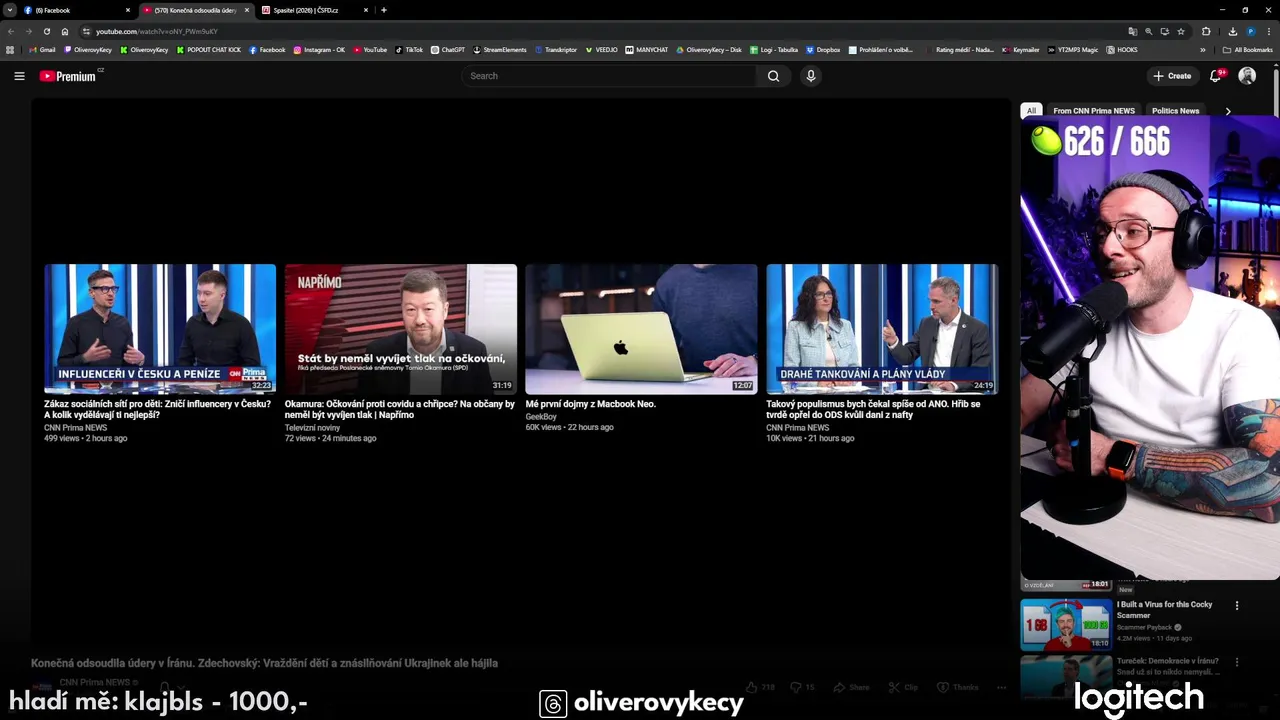The image size is (1280, 720).
Task: Open the browser extensions puzzle icon
Action: pyautogui.click(x=1206, y=31)
